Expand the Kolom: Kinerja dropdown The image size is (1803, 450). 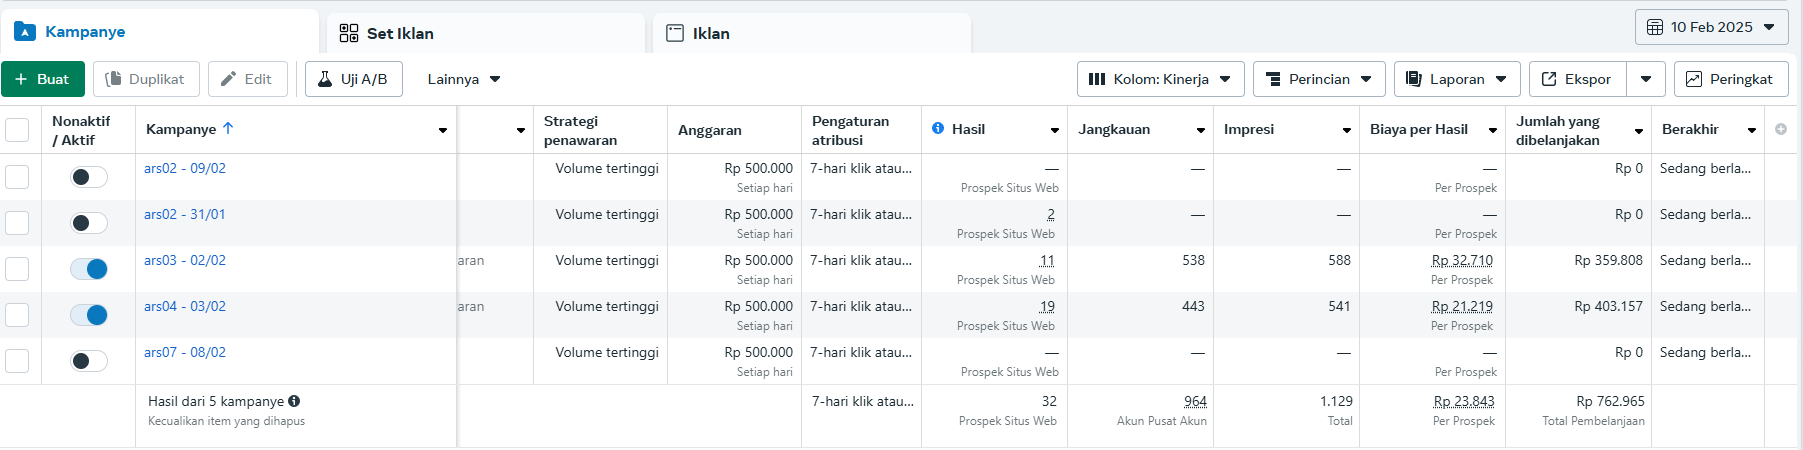pyautogui.click(x=1160, y=79)
